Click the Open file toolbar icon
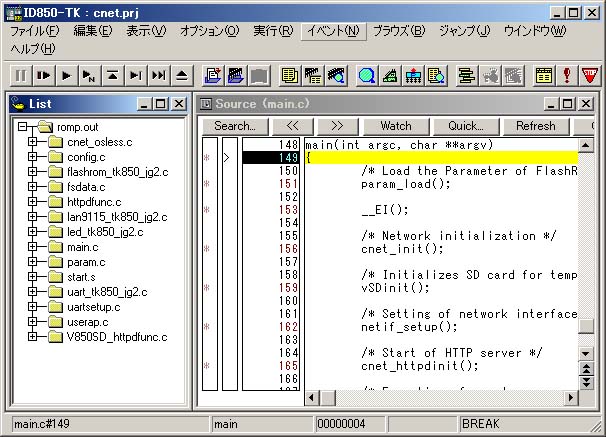Viewport: 606px width, 437px height. click(x=212, y=75)
